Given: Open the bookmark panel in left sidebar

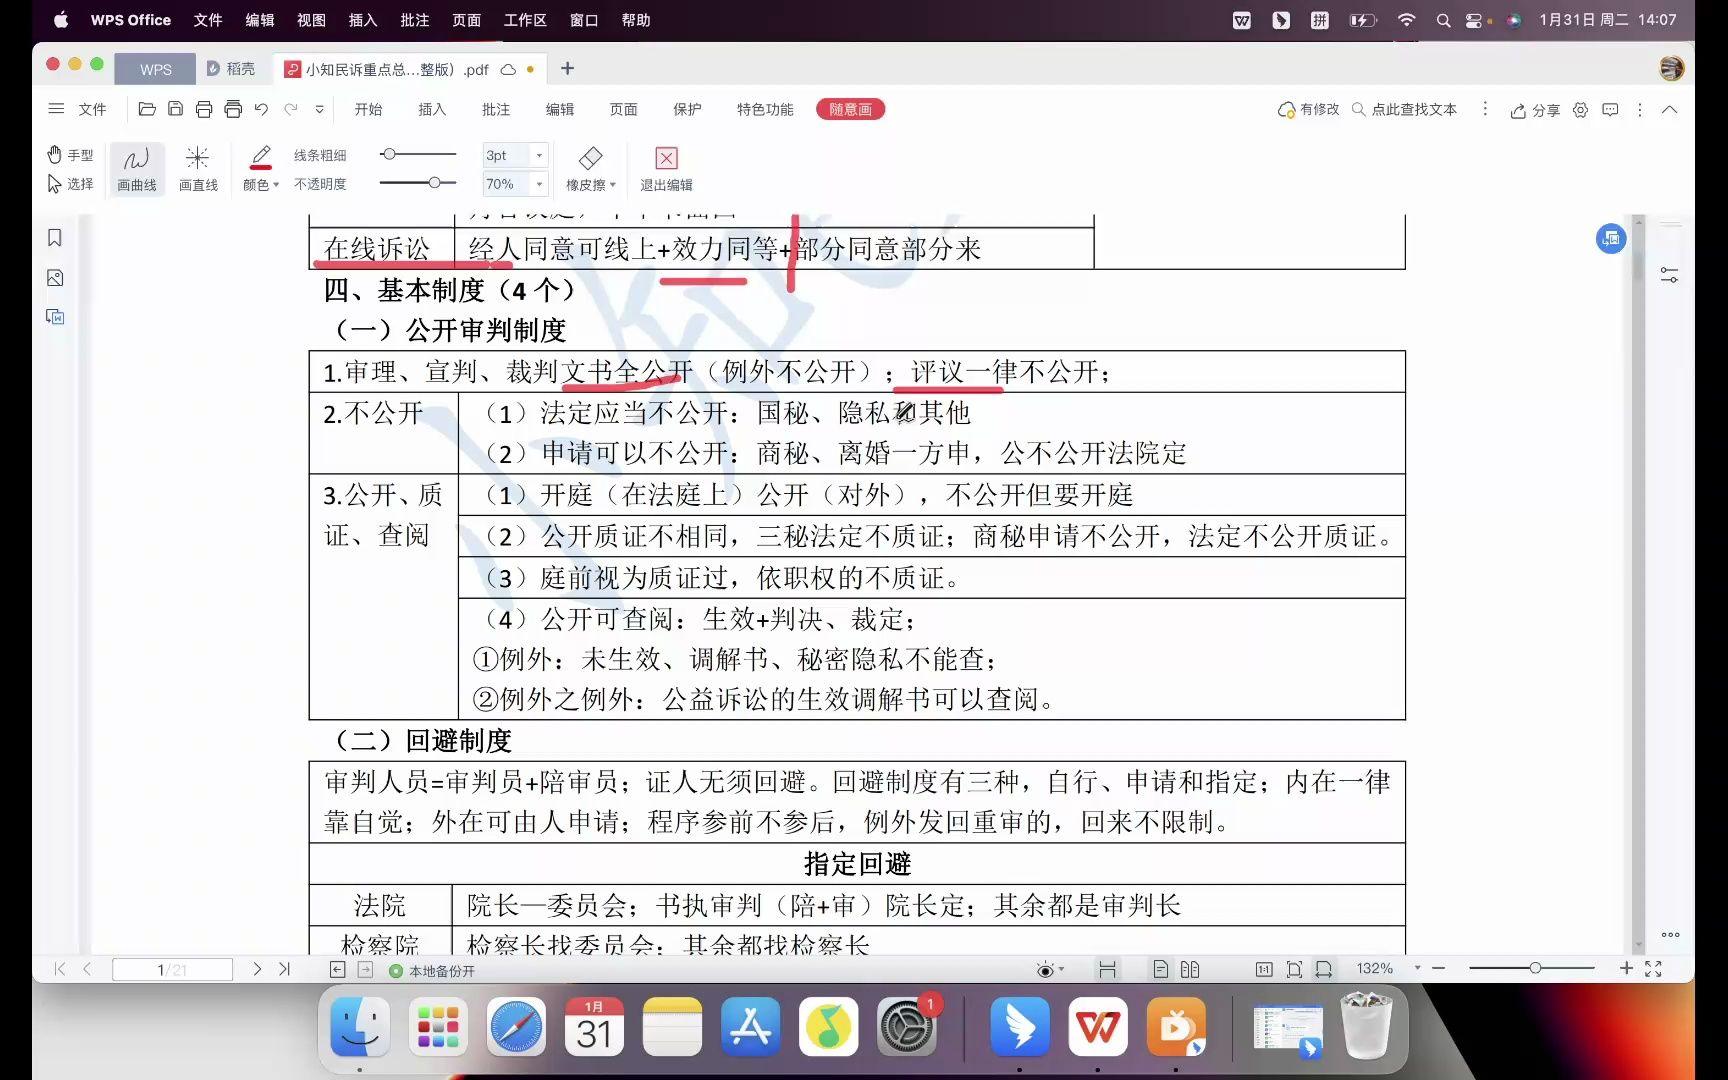Looking at the screenshot, I should pyautogui.click(x=55, y=238).
